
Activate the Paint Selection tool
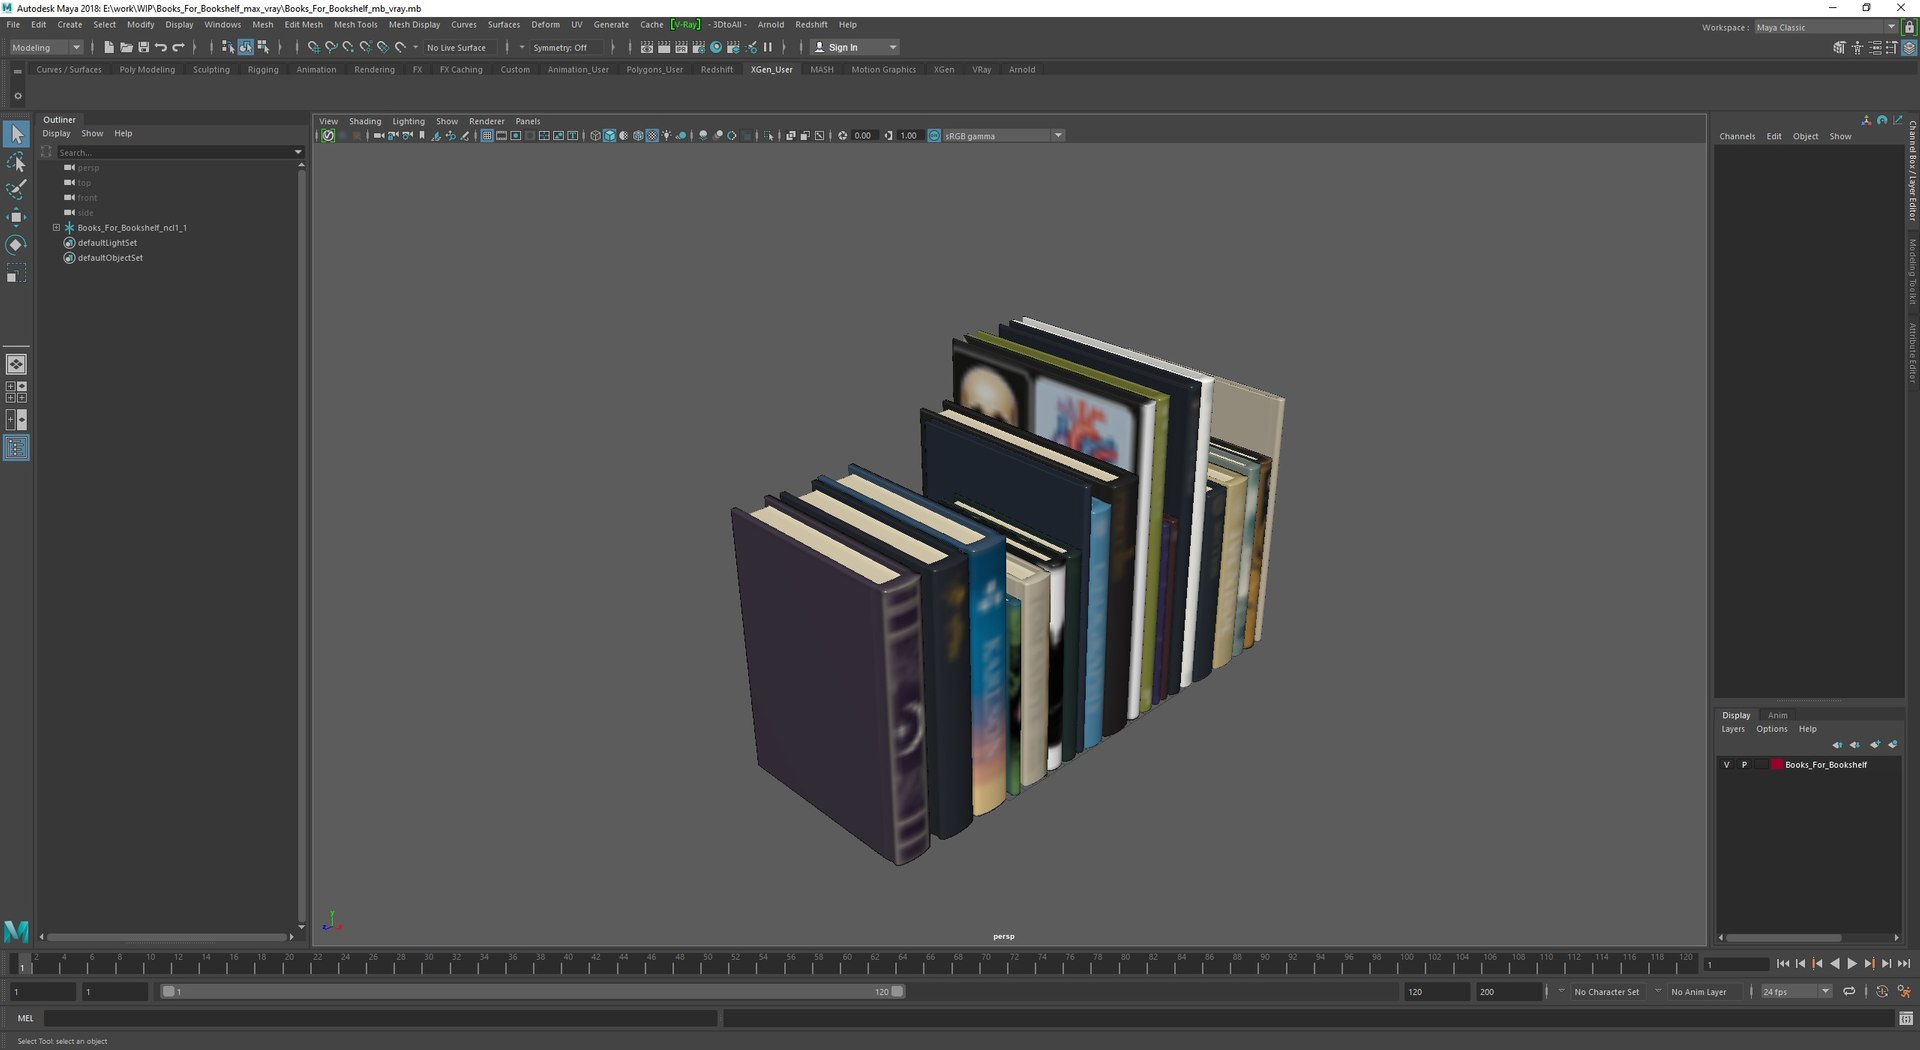click(x=16, y=189)
